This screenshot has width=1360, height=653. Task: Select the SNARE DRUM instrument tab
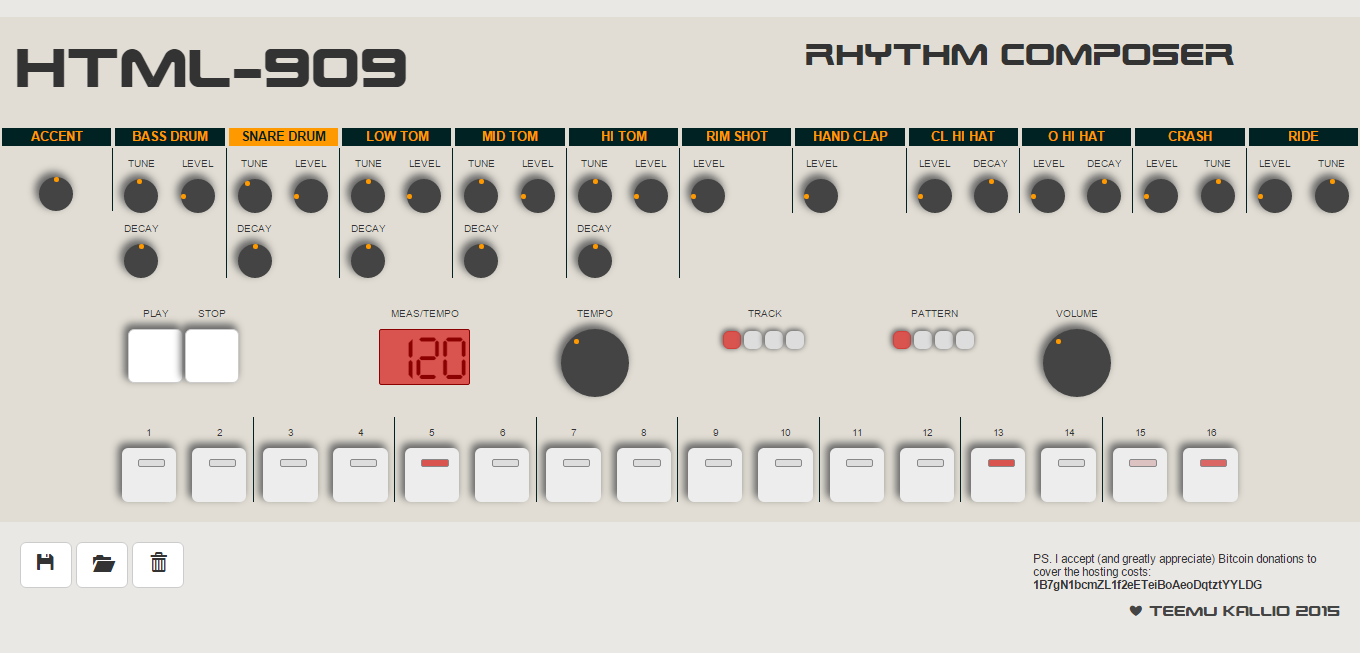click(284, 137)
